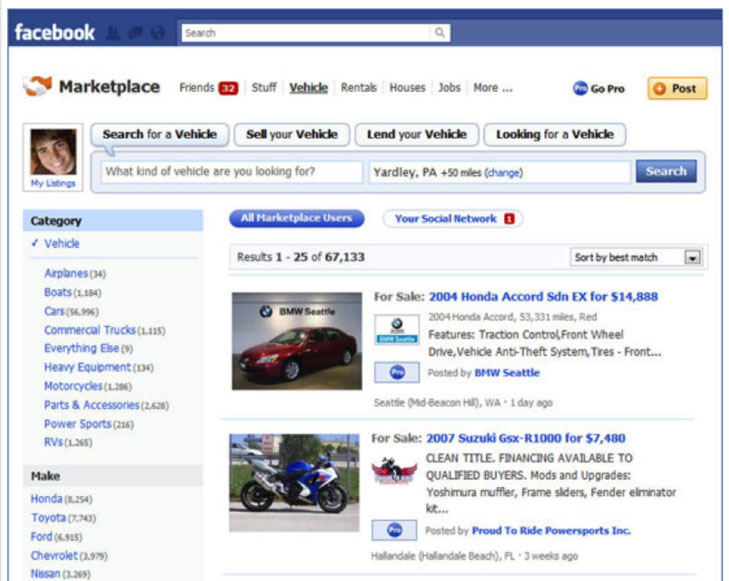Click the search magnifier icon

pos(439,33)
